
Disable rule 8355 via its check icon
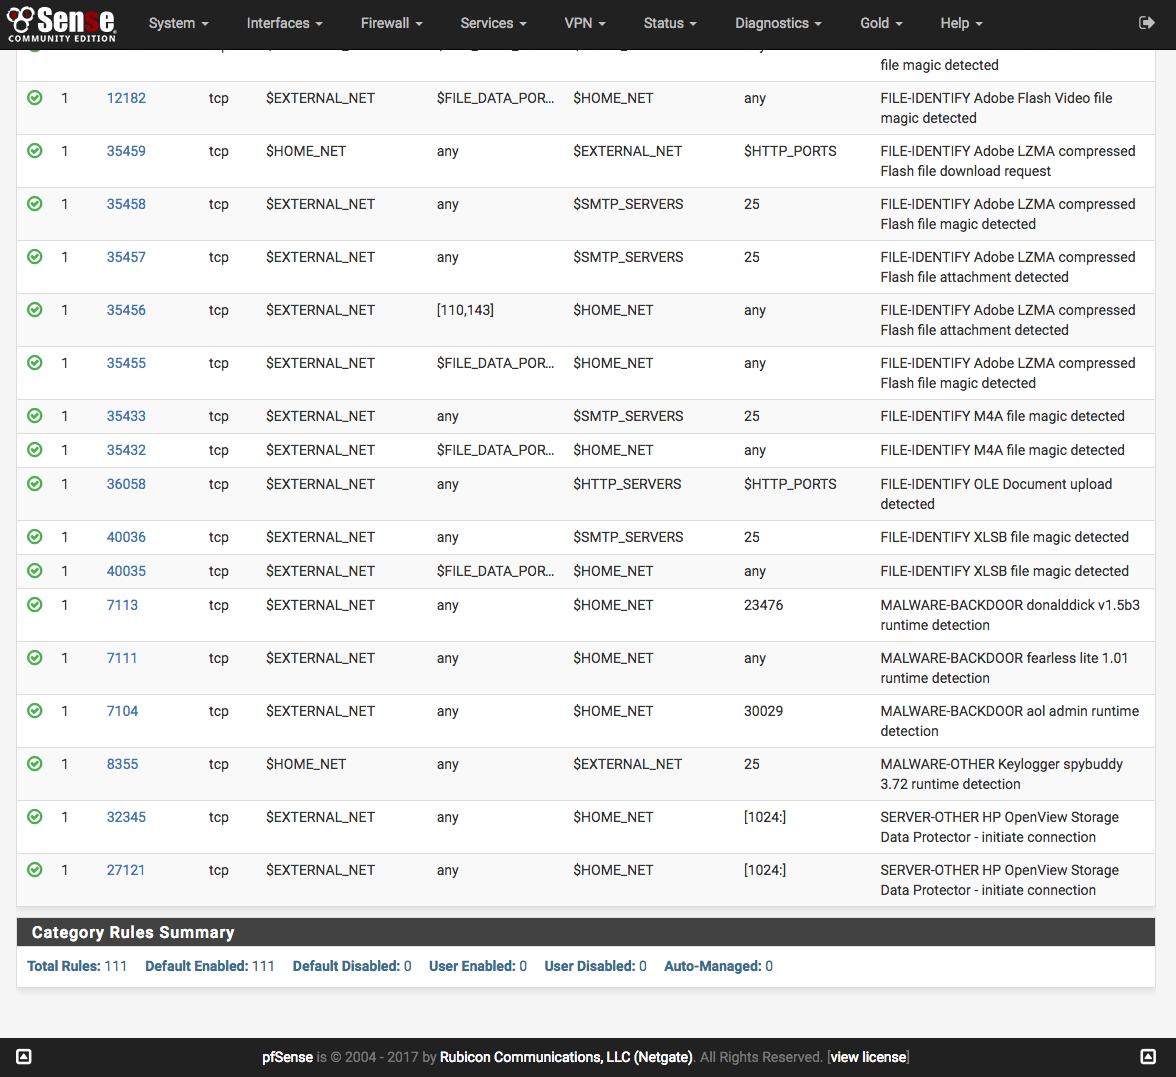35,764
